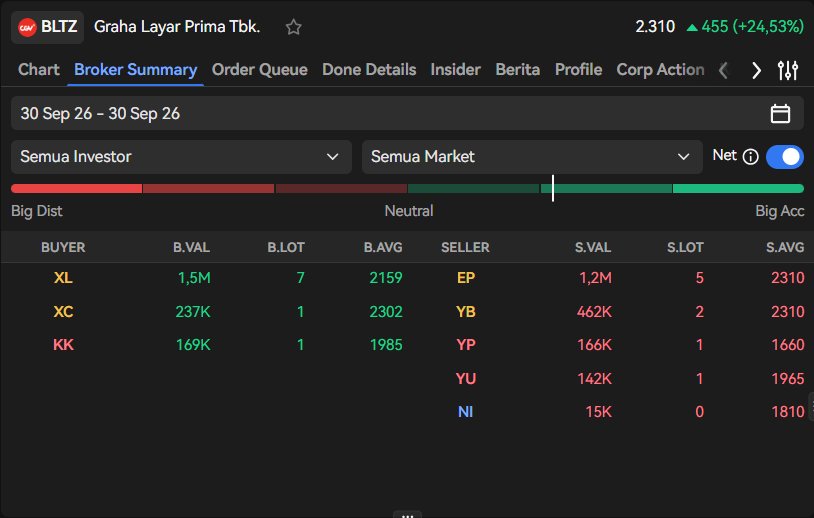Click sell average 1810
This screenshot has height=518, width=814.
788,412
